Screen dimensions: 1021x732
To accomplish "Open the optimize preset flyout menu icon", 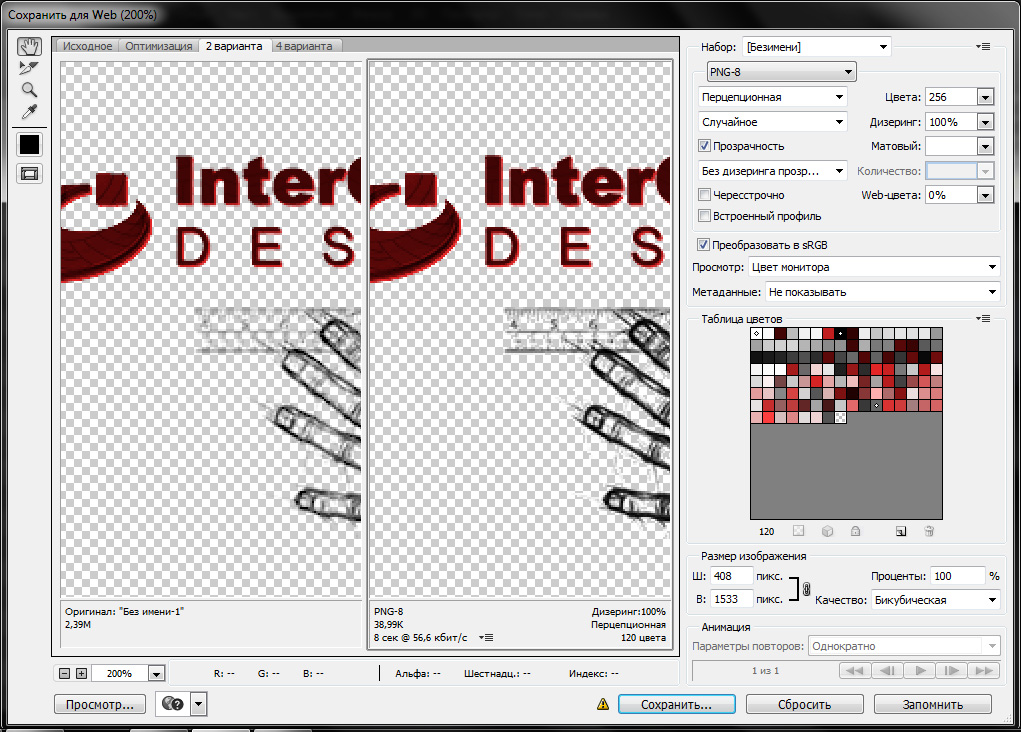I will (x=983, y=47).
